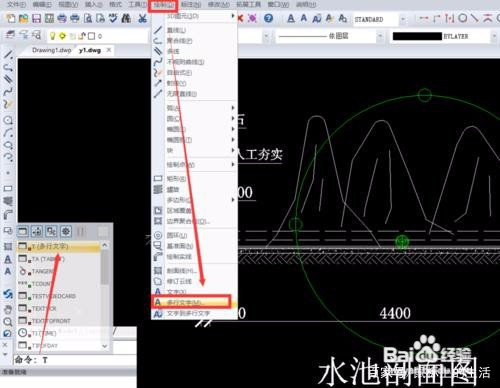Click the 4400 dimension text in drawing
Screen dimensions: 500x388
pyautogui.click(x=395, y=313)
